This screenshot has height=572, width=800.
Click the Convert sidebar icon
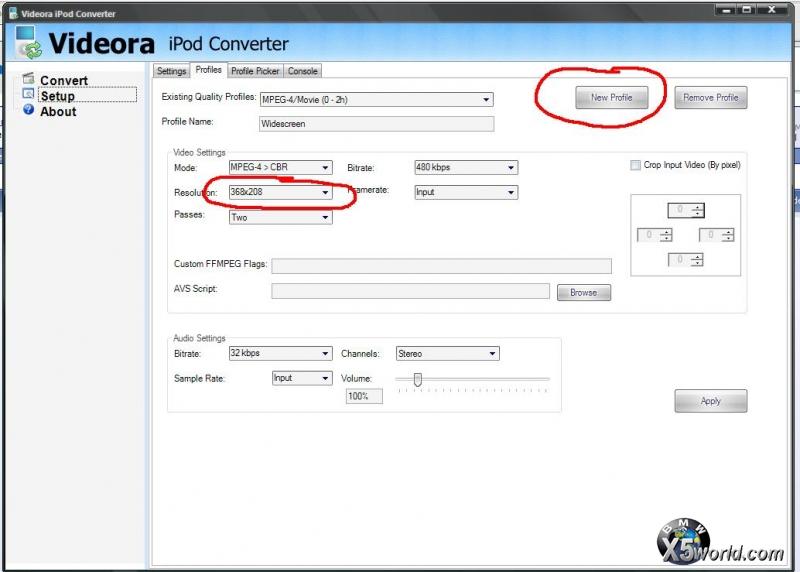point(29,78)
